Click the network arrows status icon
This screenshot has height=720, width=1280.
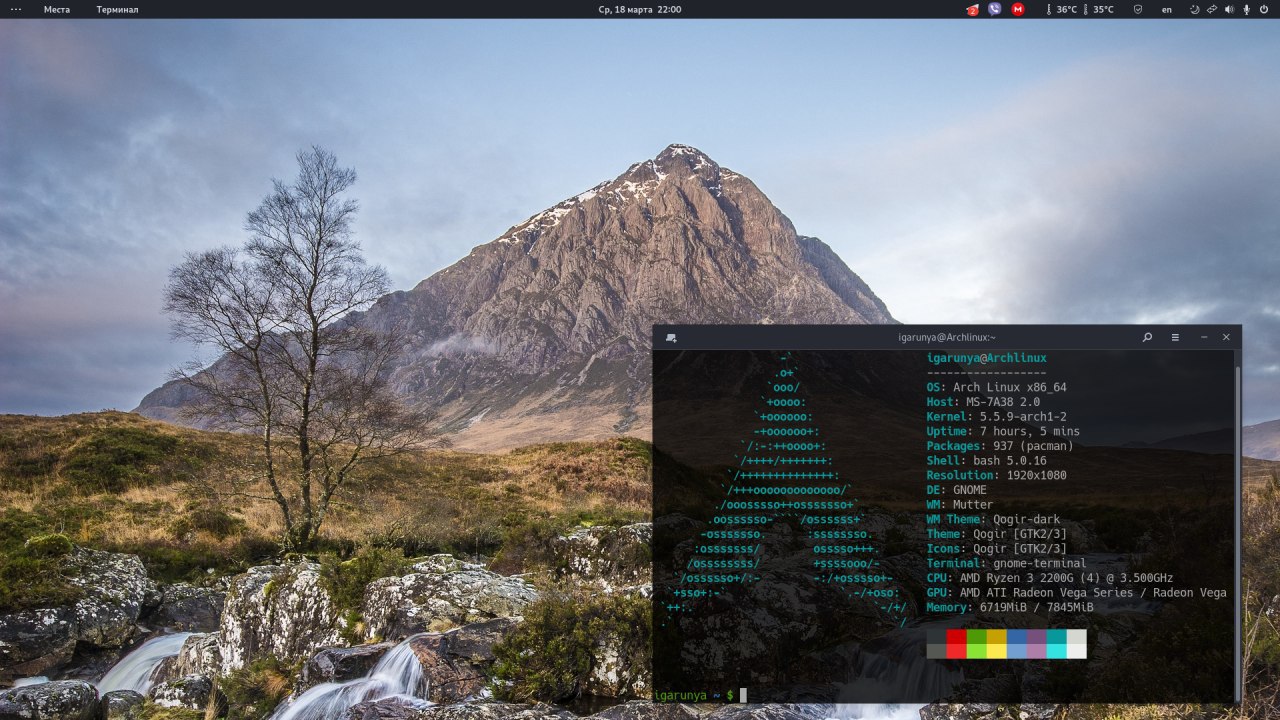[x=1212, y=9]
